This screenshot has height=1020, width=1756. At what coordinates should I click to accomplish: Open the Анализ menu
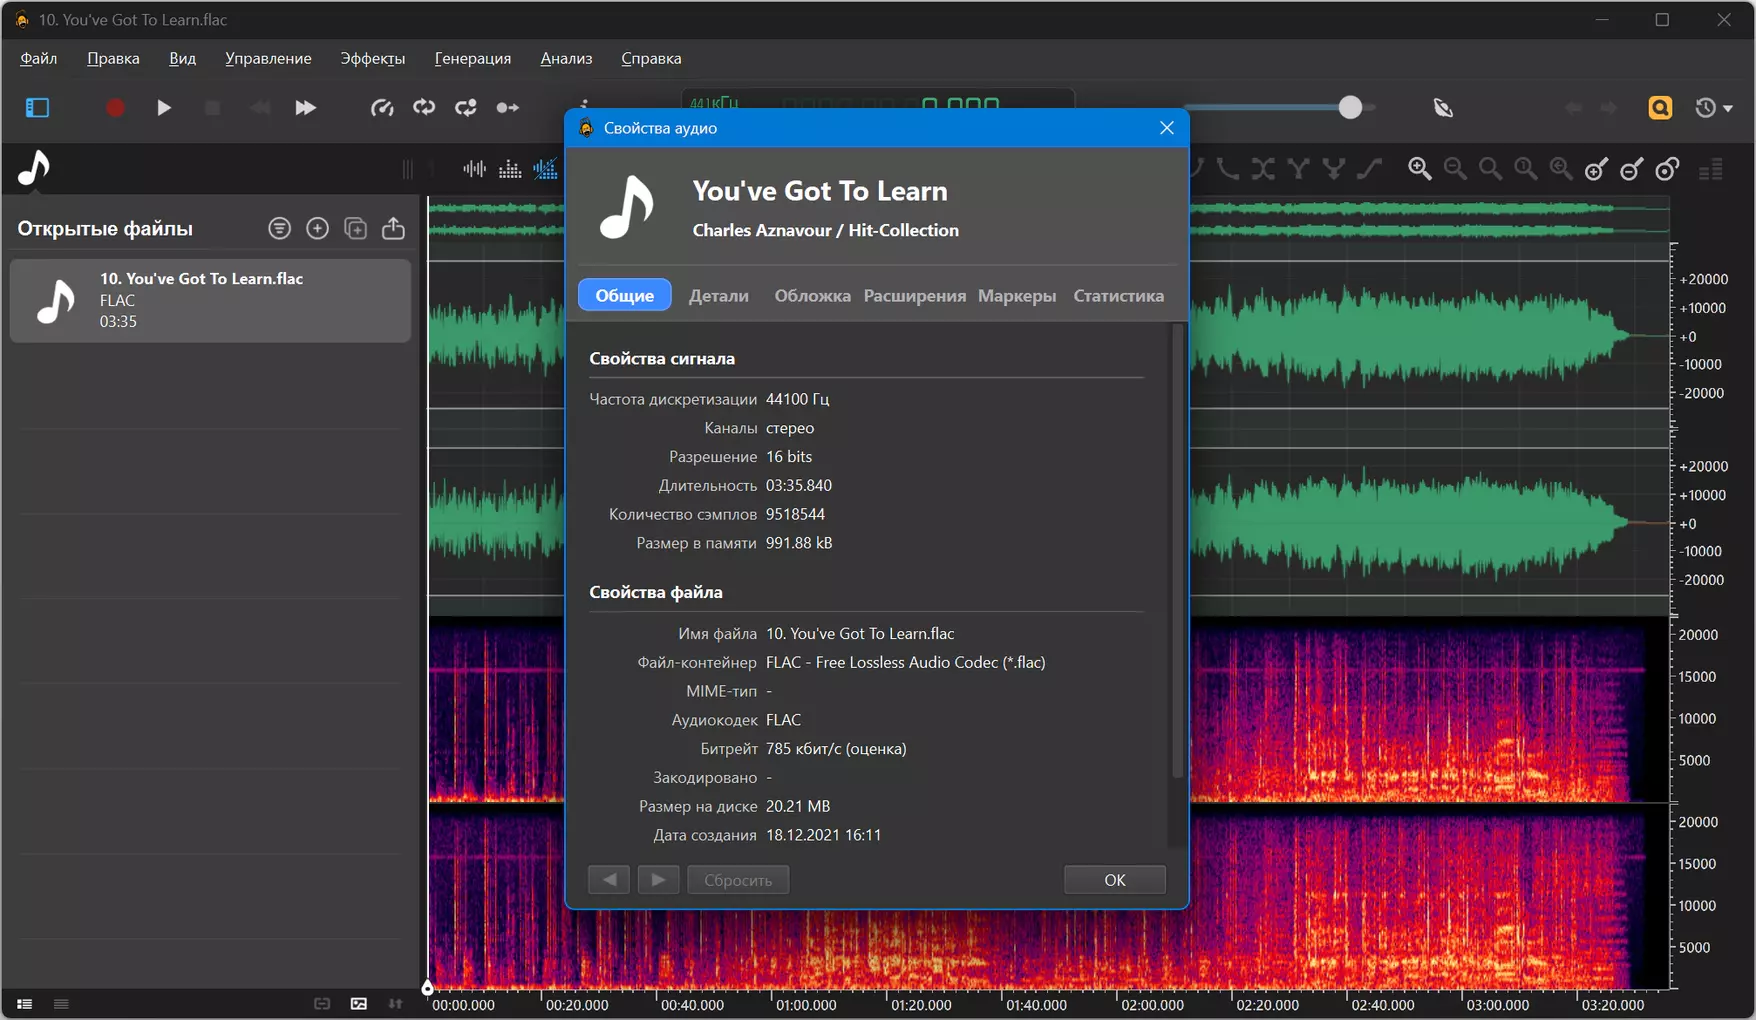566,58
